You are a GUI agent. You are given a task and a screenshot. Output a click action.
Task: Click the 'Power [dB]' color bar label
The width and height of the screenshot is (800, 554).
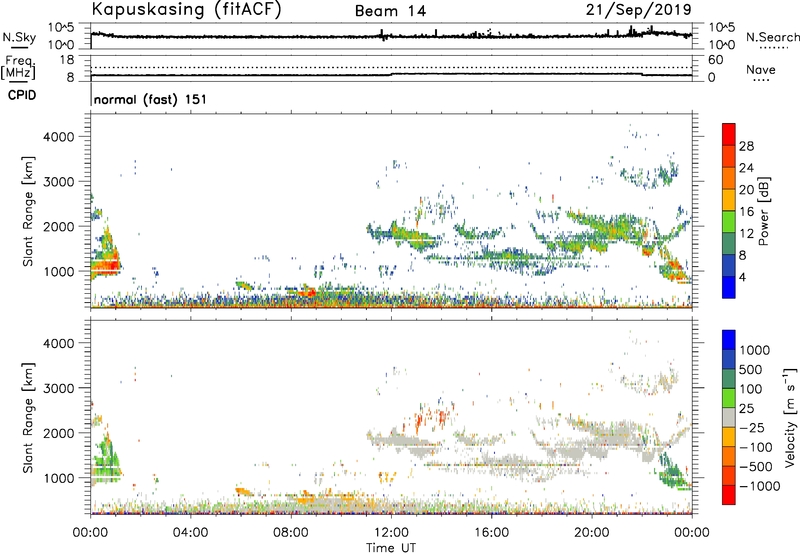click(x=763, y=211)
